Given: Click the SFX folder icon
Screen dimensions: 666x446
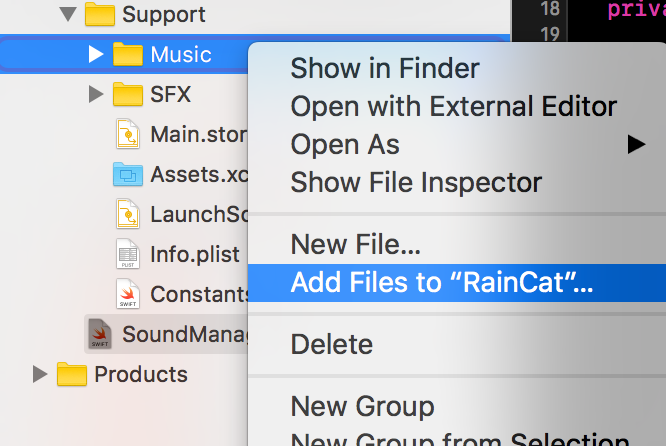Looking at the screenshot, I should pyautogui.click(x=128, y=94).
